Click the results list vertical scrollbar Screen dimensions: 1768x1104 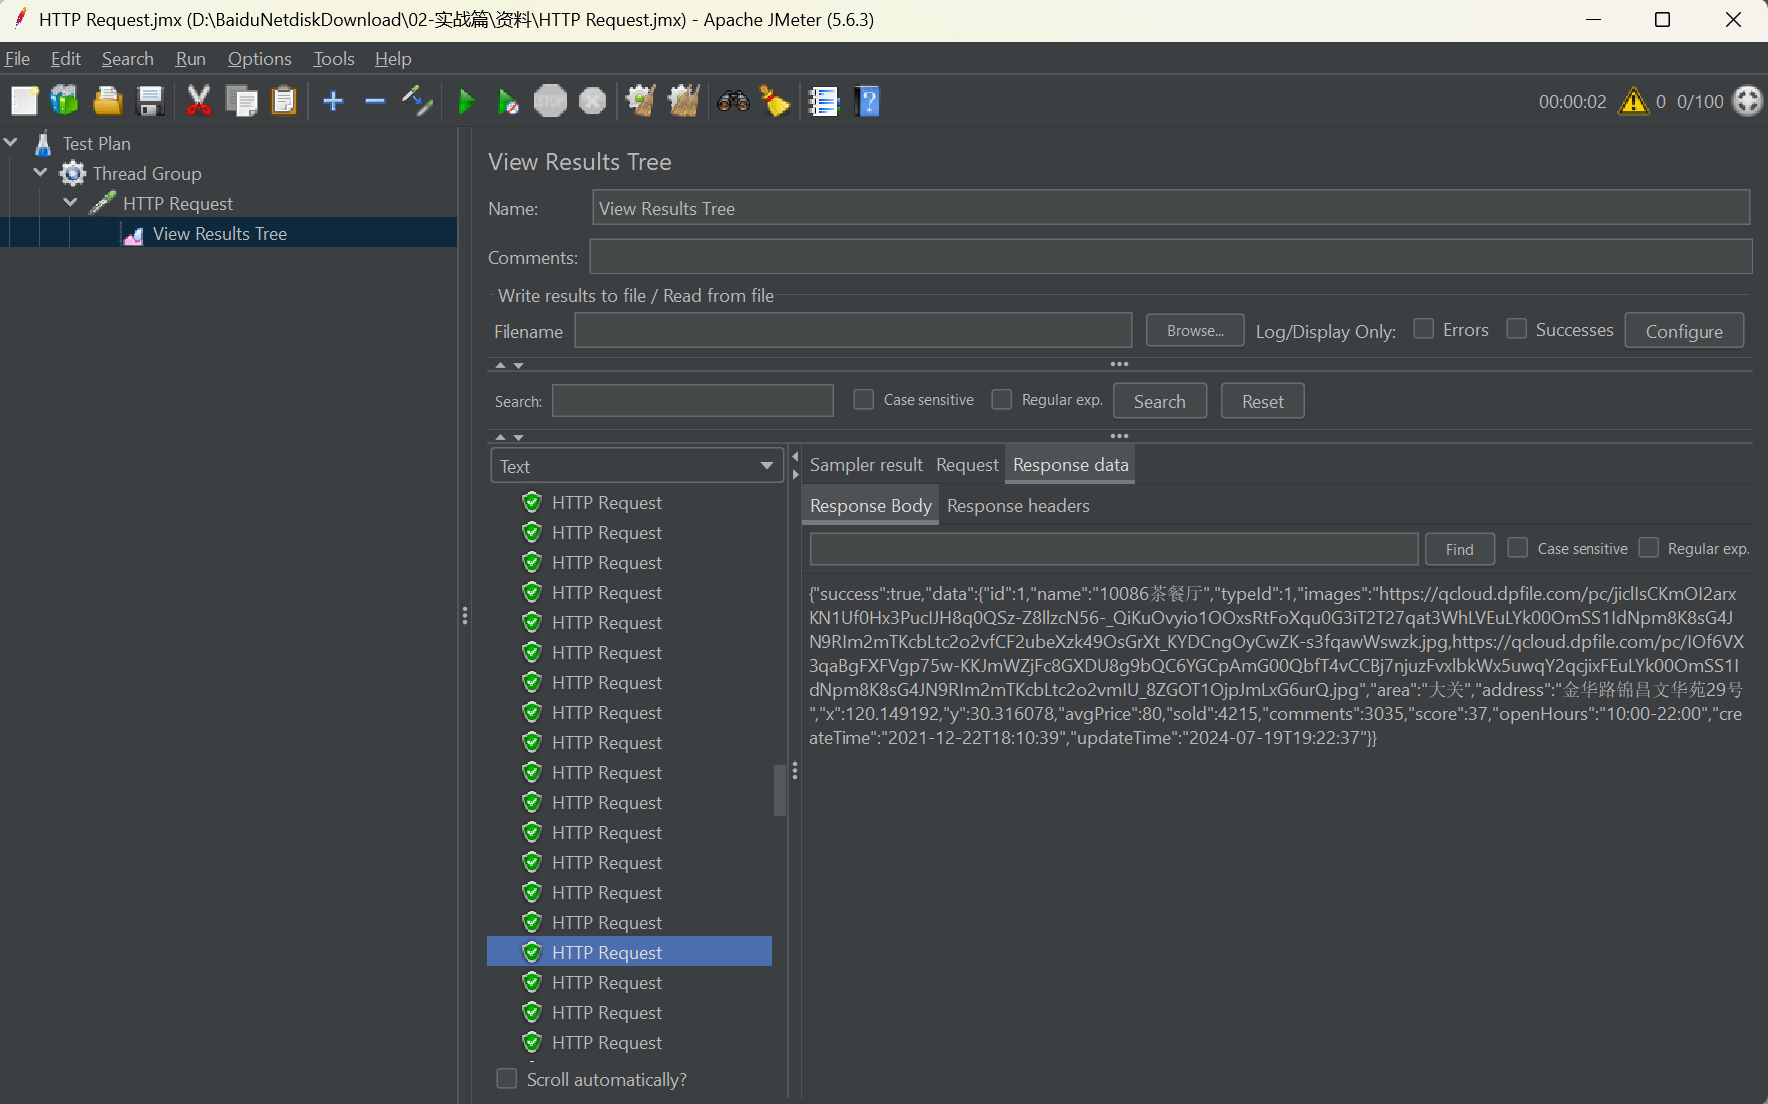780,790
